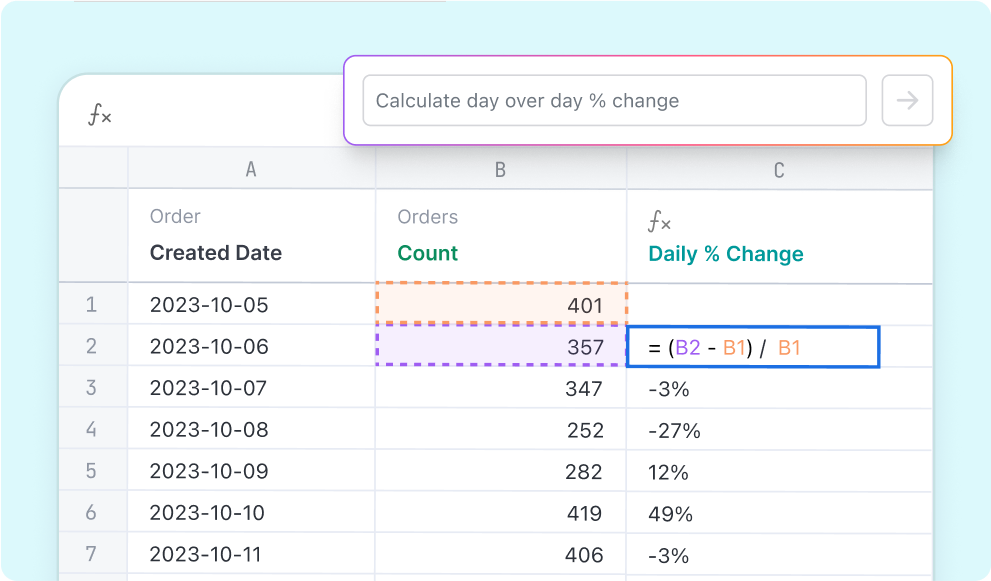This screenshot has height=581, width=991.
Task: Select column C header
Action: (x=778, y=170)
